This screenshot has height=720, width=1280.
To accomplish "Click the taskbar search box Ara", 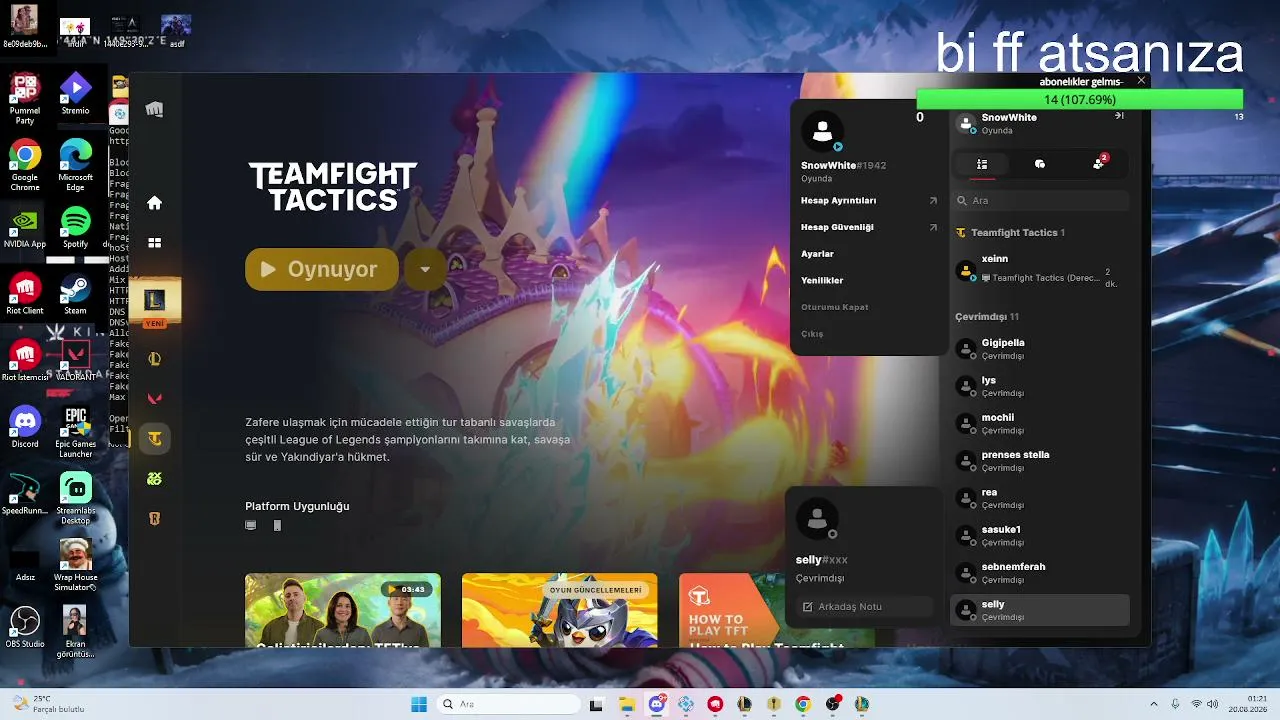I will tap(508, 704).
